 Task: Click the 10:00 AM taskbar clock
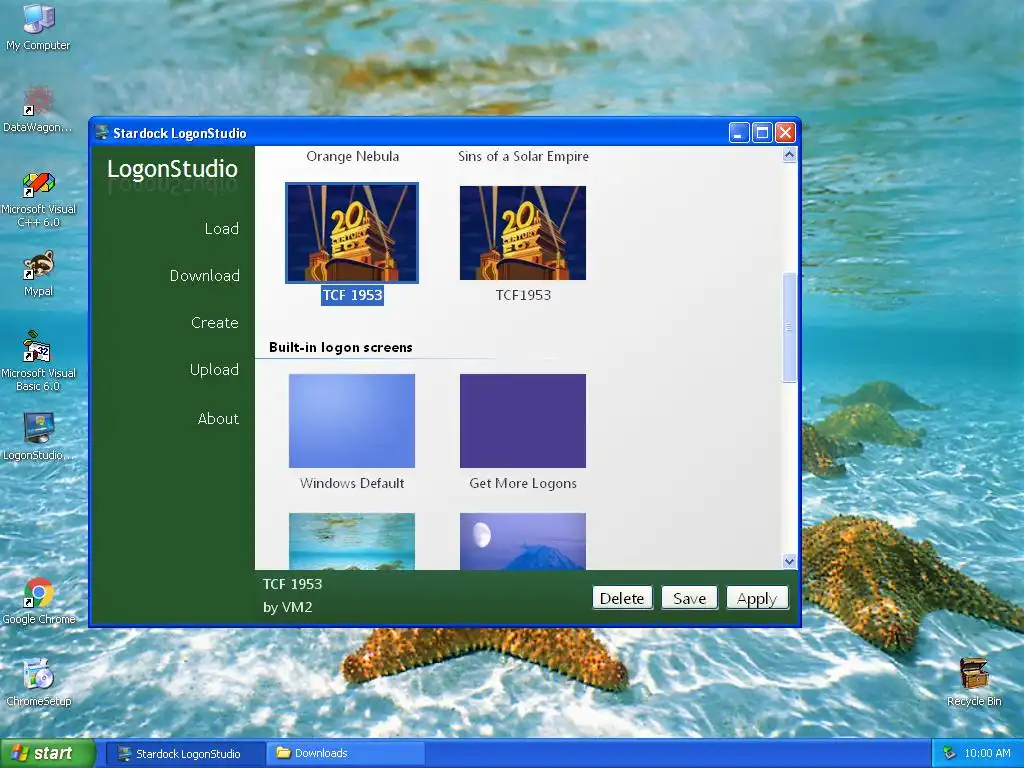pyautogui.click(x=987, y=753)
